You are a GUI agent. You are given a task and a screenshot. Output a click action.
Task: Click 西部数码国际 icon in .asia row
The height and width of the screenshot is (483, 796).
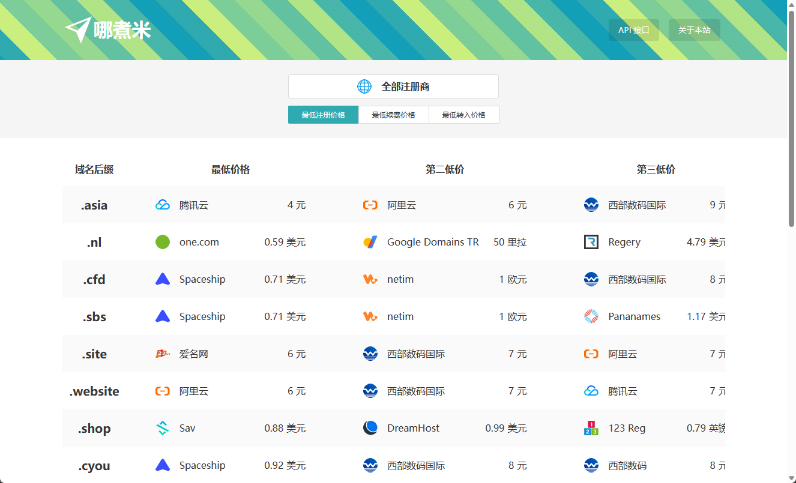[x=591, y=205]
